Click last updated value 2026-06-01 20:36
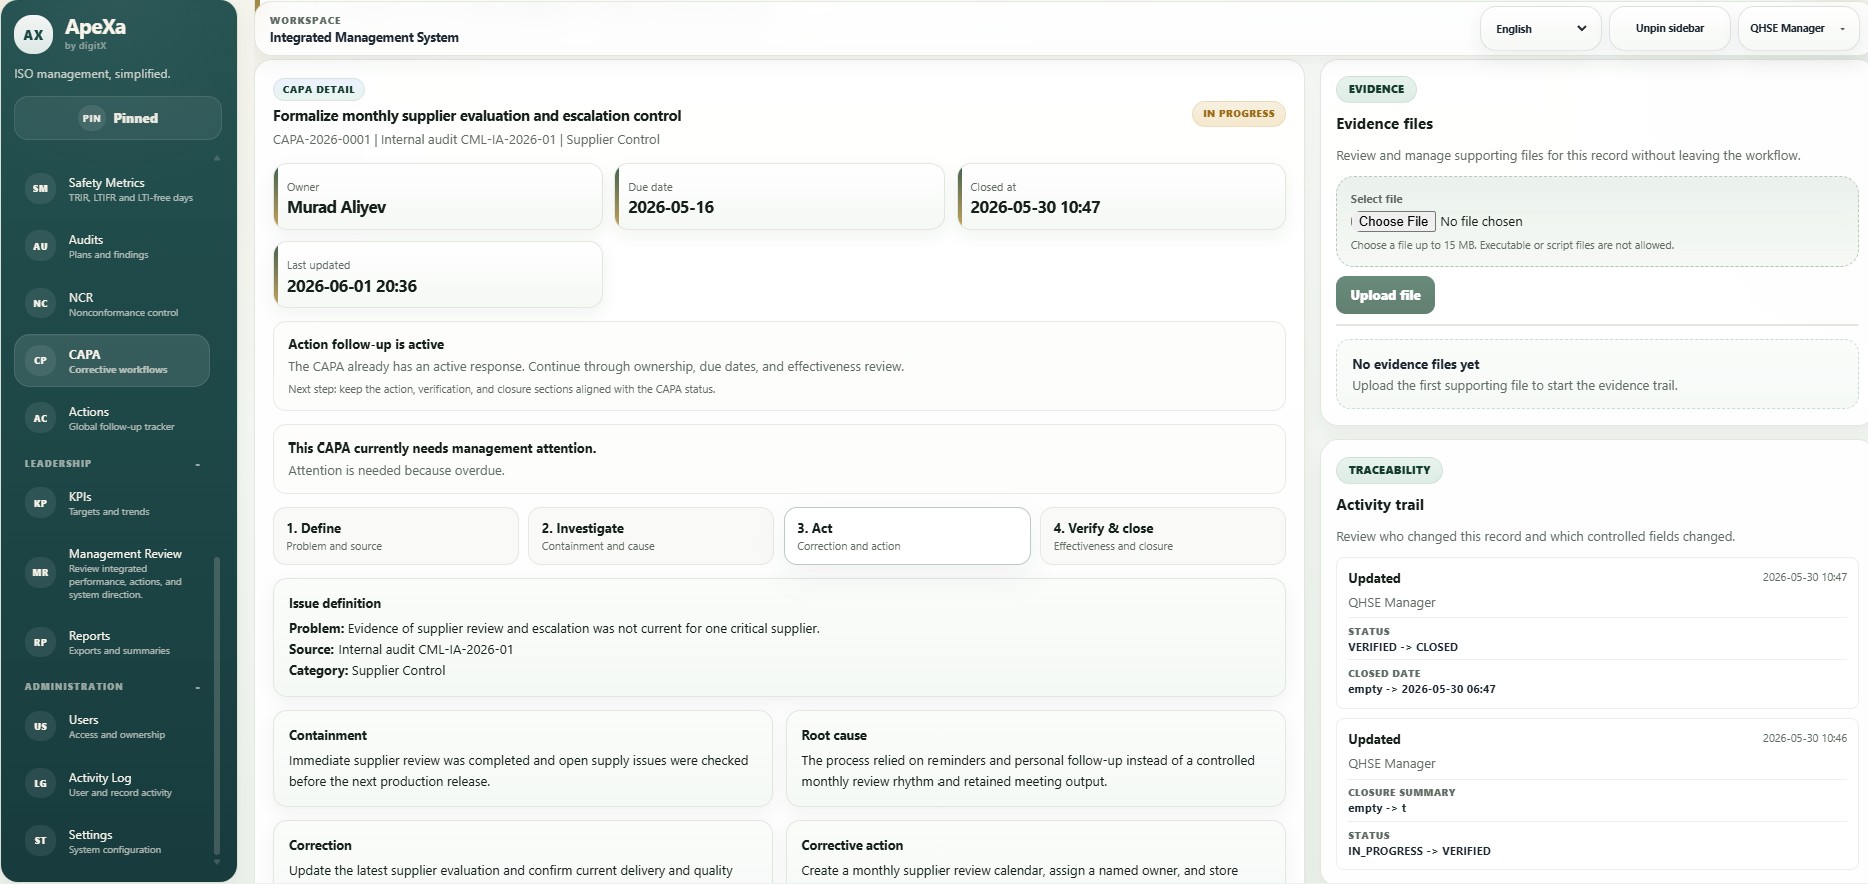The width and height of the screenshot is (1868, 884). (x=352, y=286)
